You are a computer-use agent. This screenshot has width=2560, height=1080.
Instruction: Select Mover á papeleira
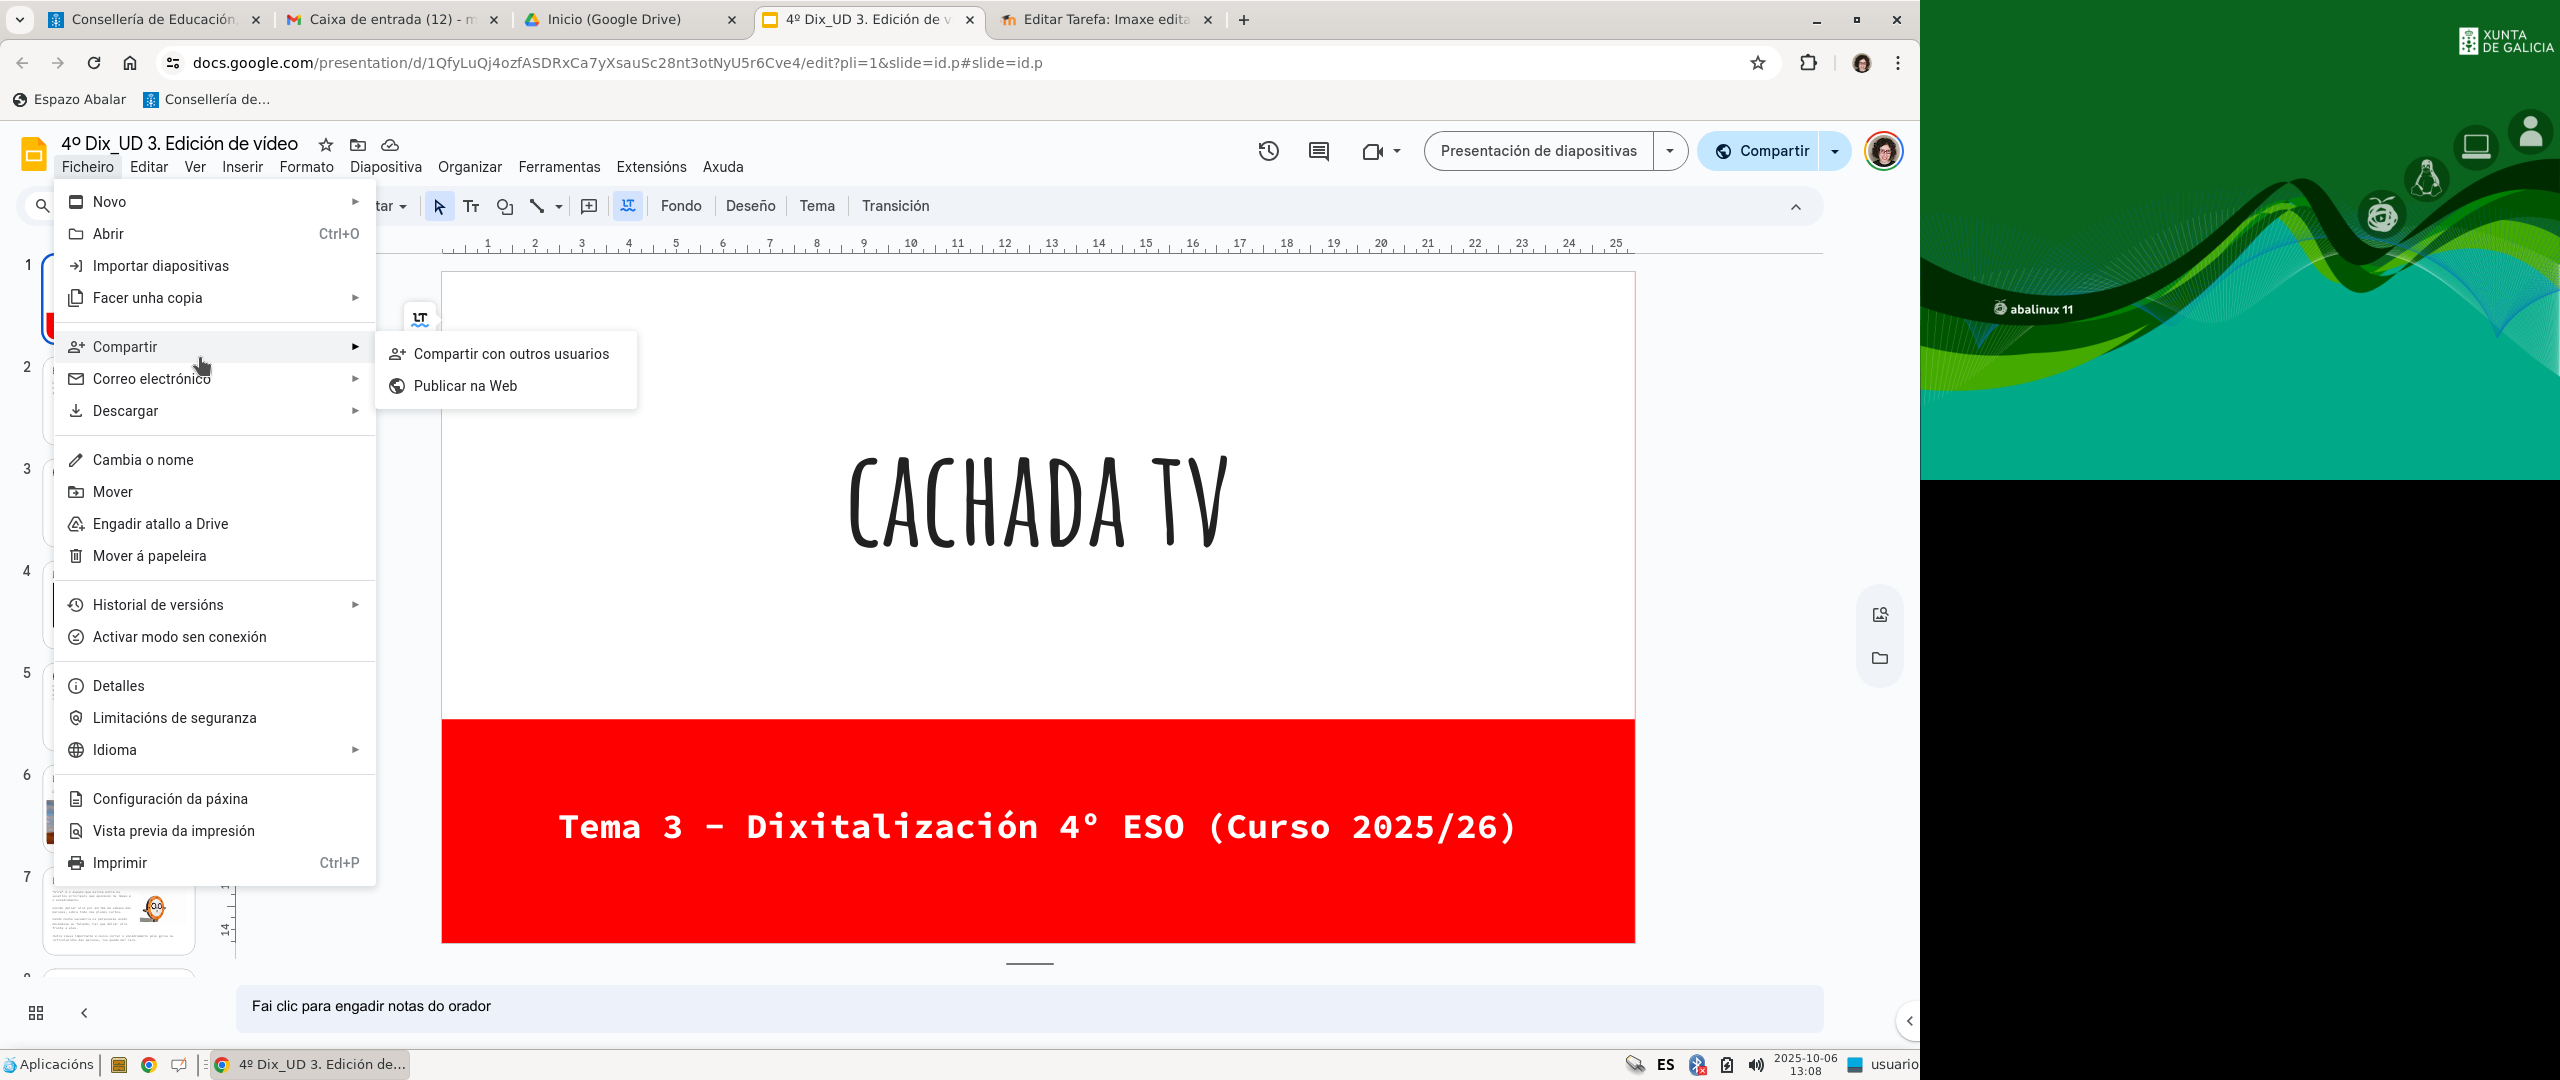coord(215,556)
